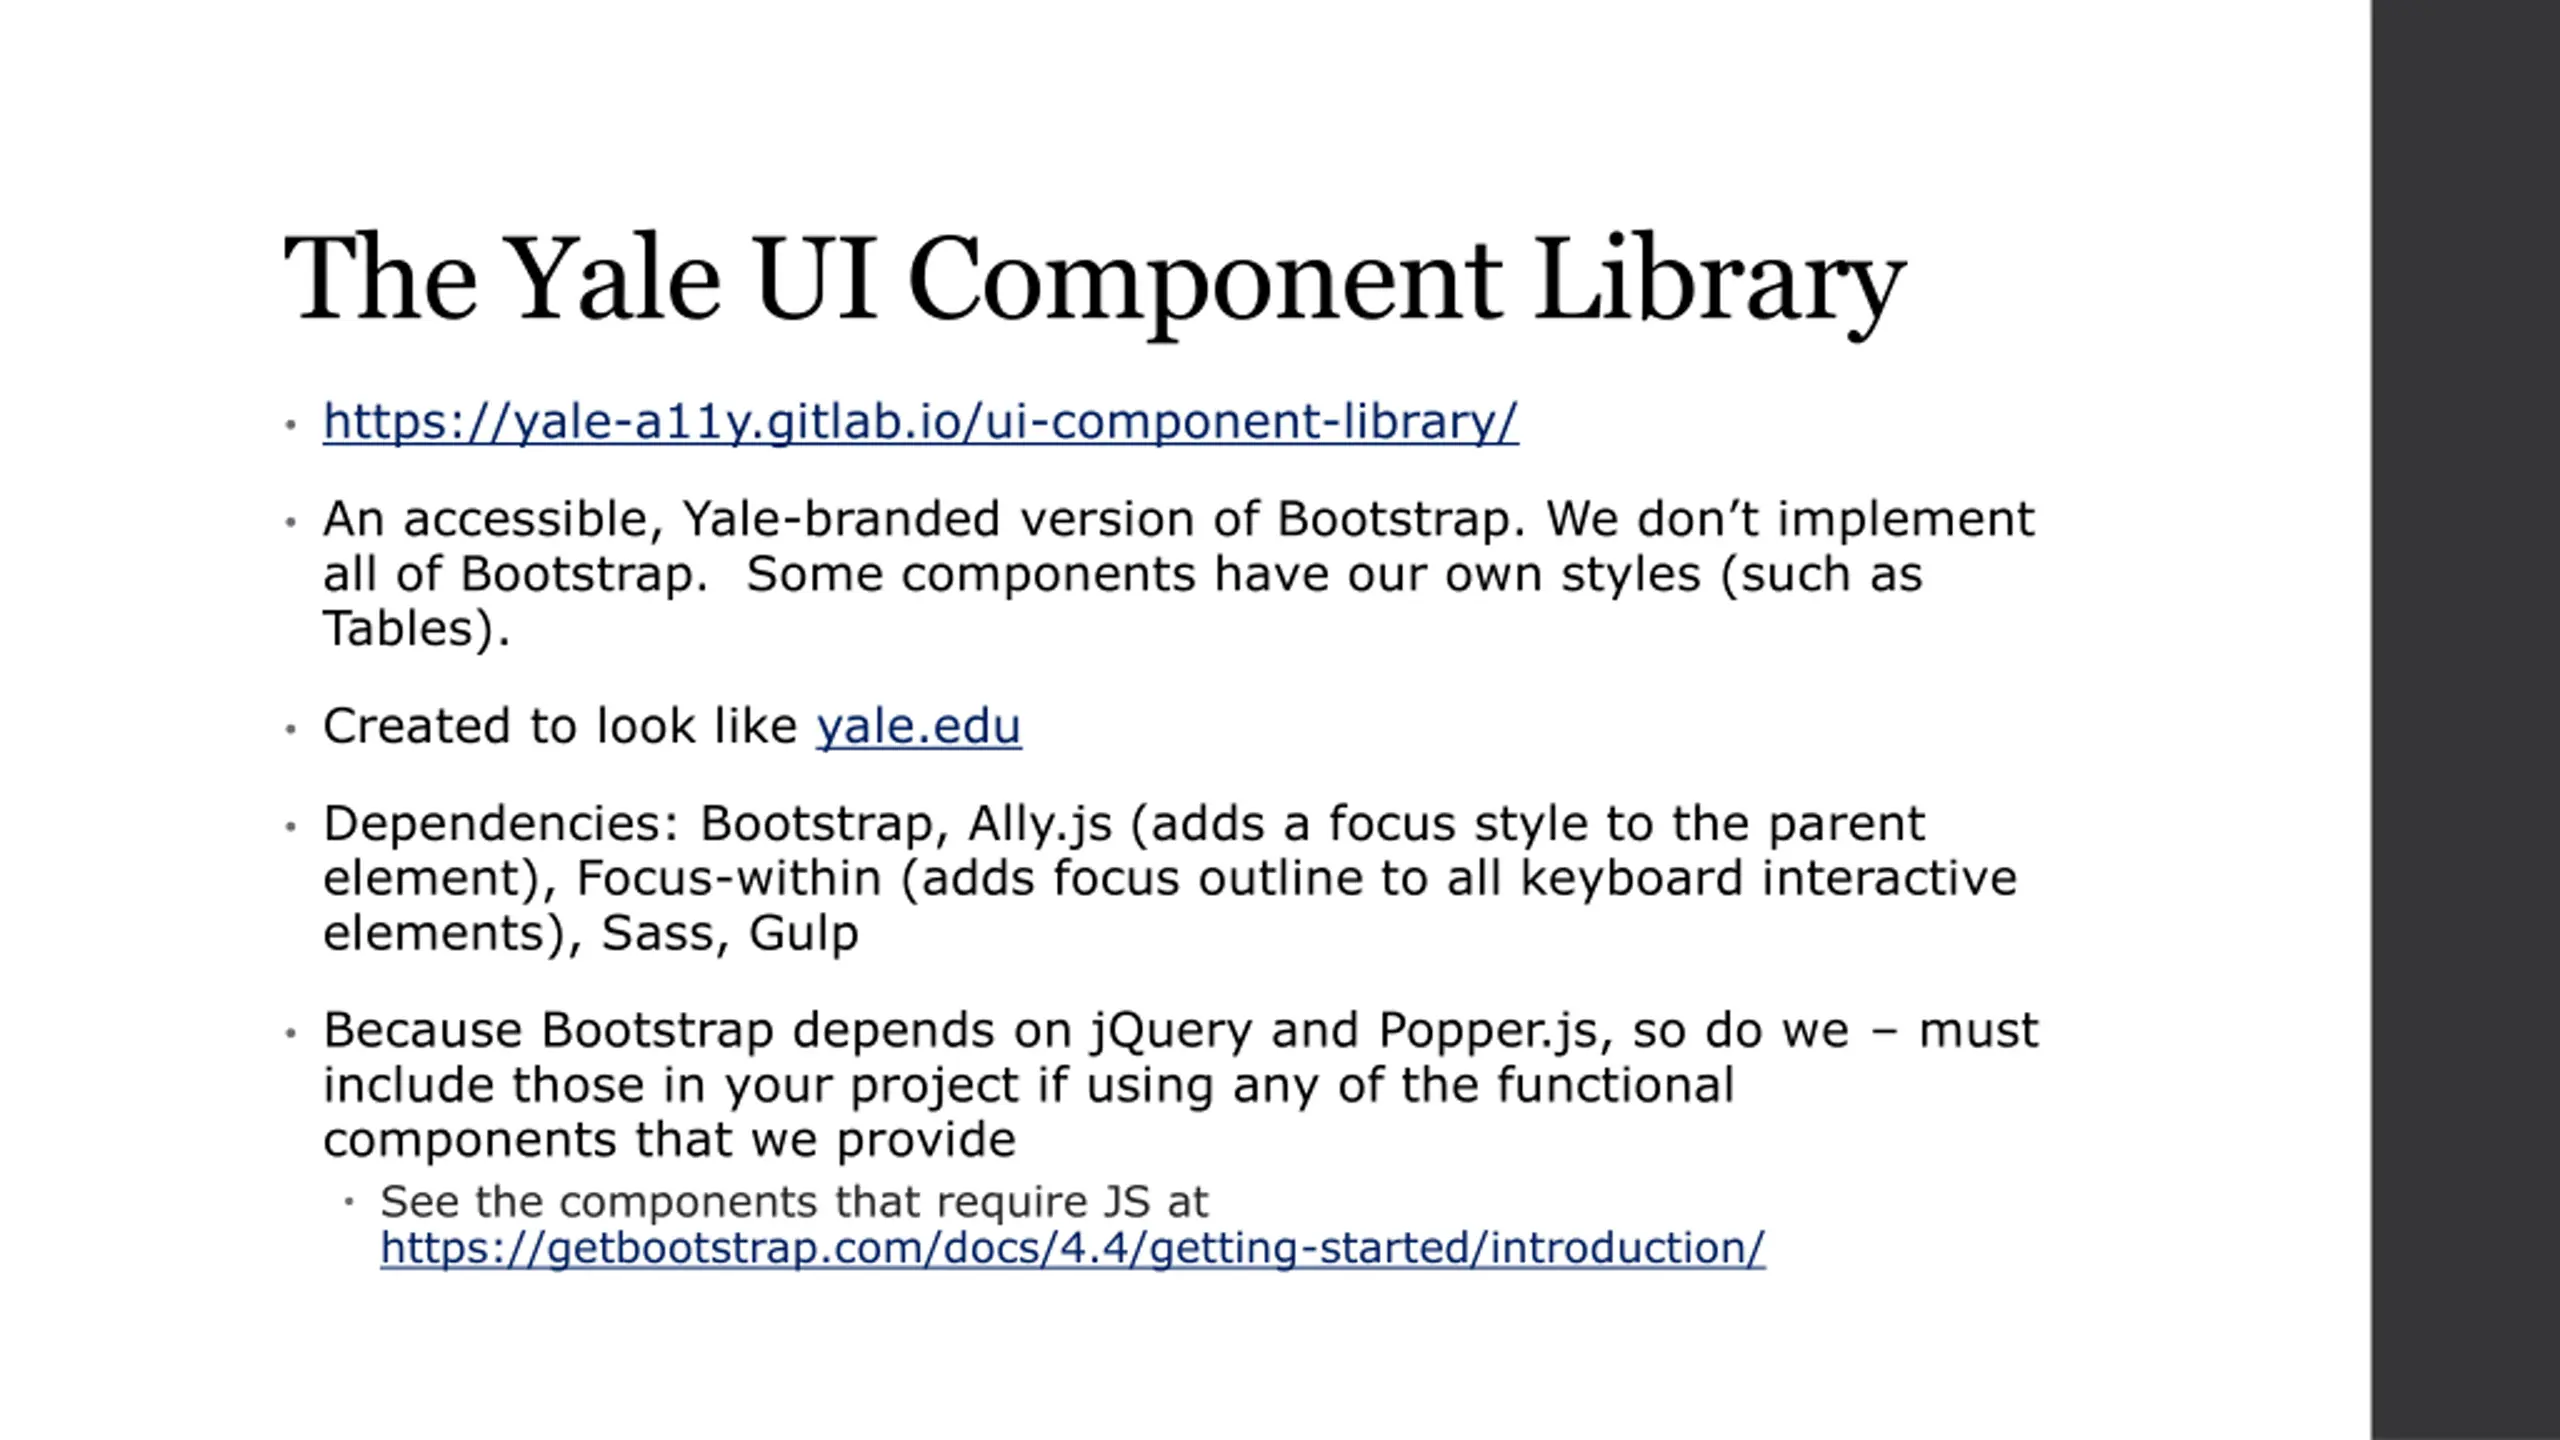Click the word 'Gulp' in the dependencies list
This screenshot has height=1440, width=2560.
pos(803,934)
